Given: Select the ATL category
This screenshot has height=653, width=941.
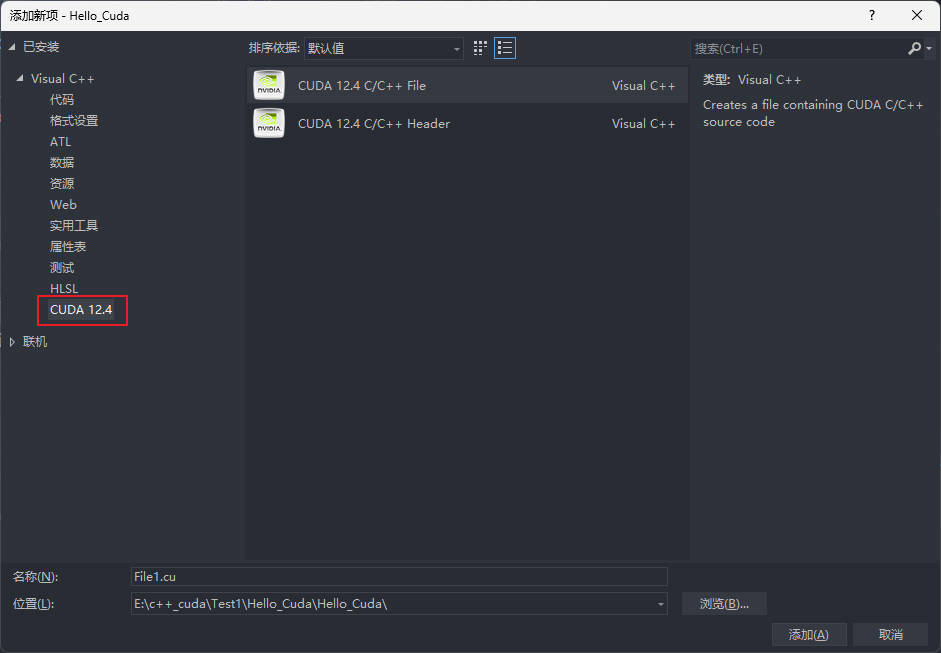Looking at the screenshot, I should (x=61, y=142).
